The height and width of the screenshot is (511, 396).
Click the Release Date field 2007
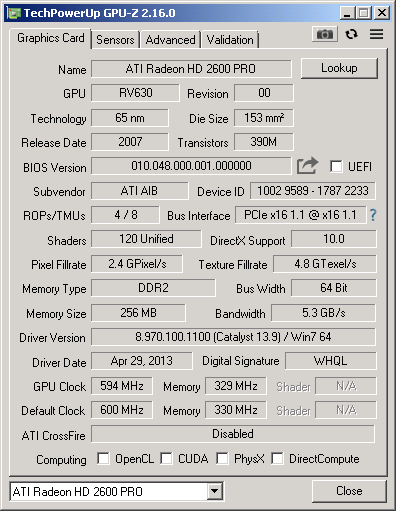[x=130, y=142]
